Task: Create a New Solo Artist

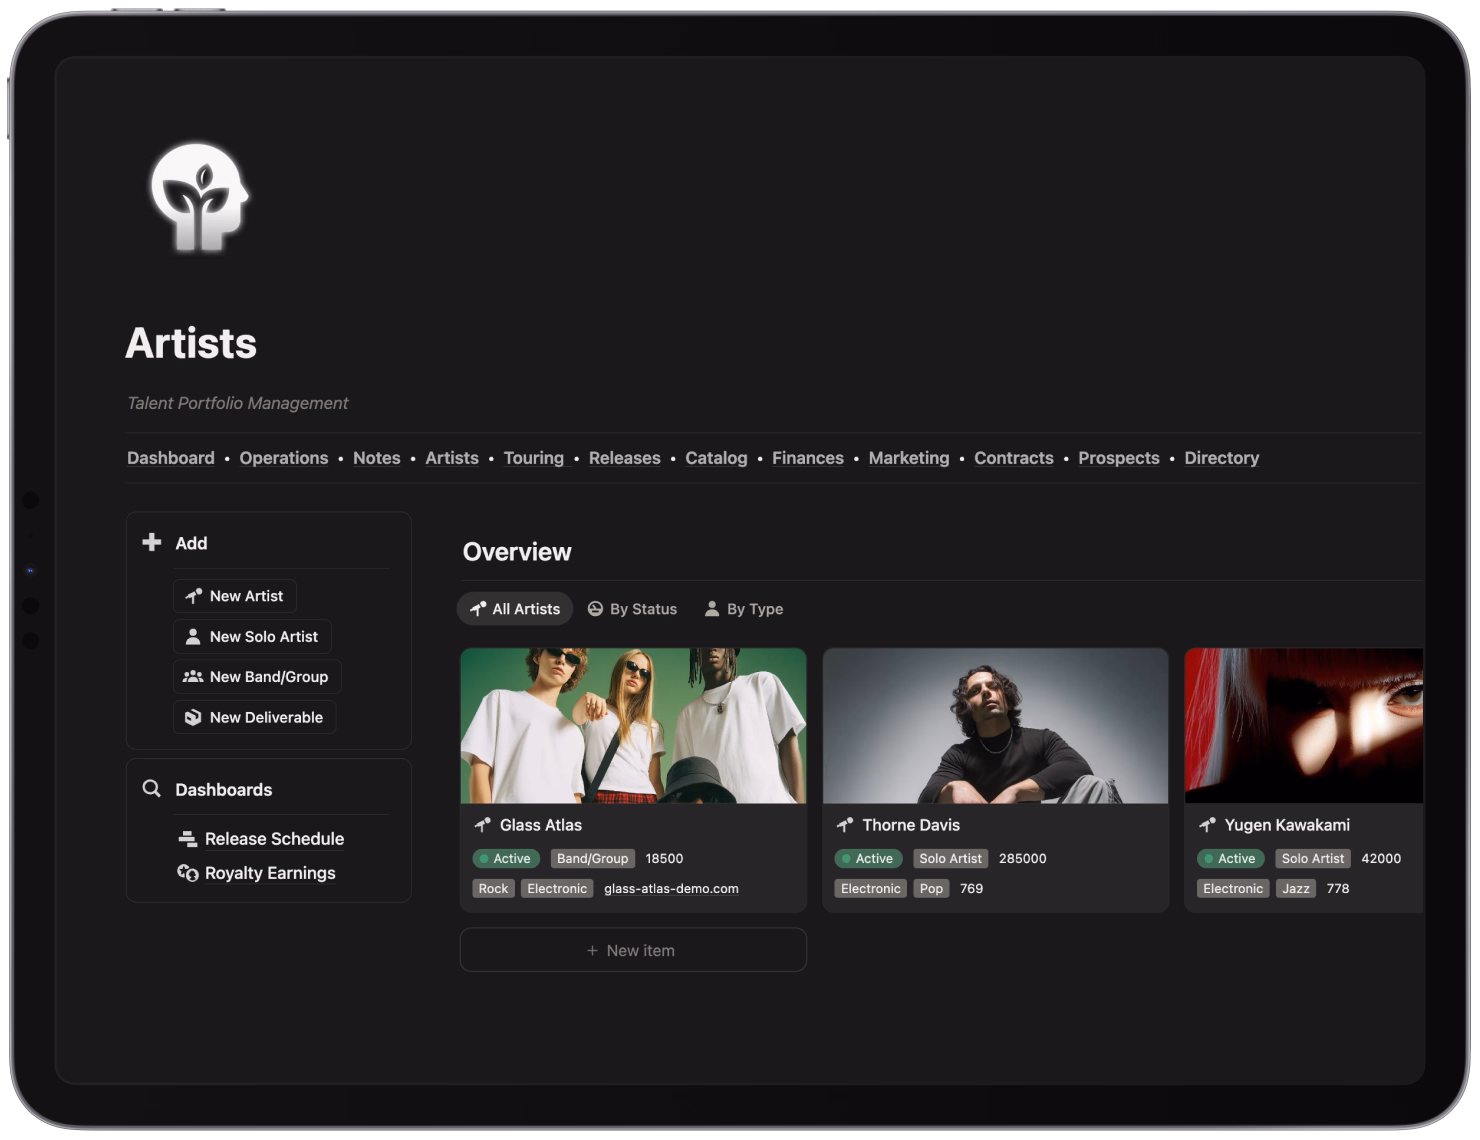Action: click(252, 637)
